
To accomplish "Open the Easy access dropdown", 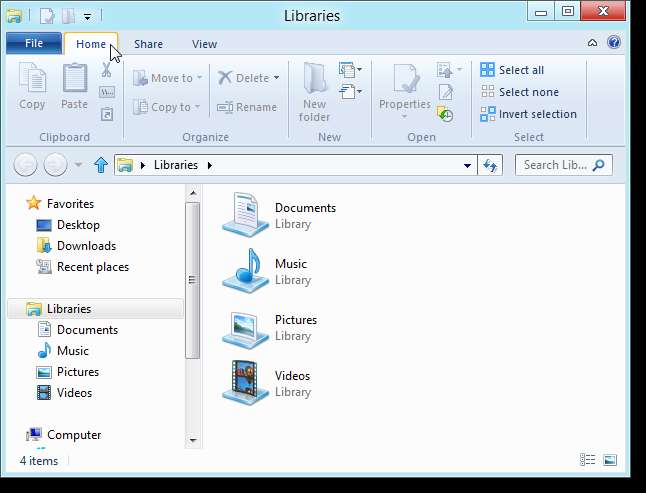I will pyautogui.click(x=351, y=91).
